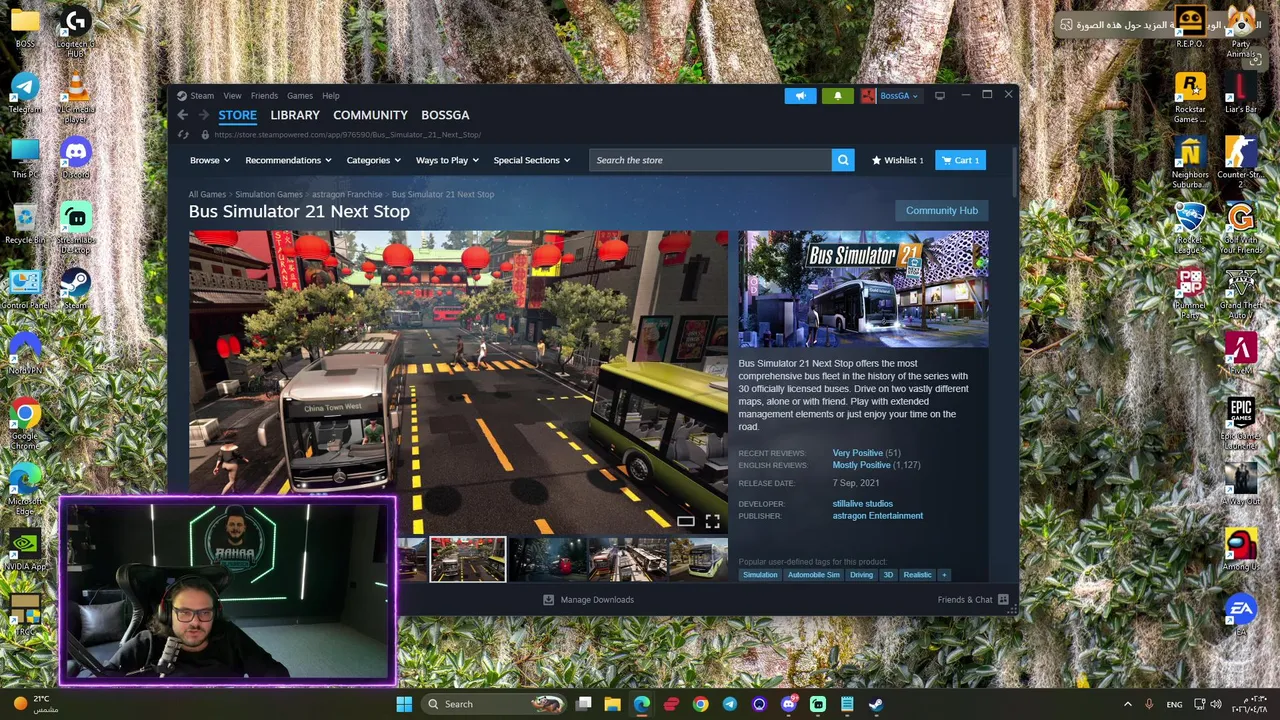Select the Automobile Sim tag
1280x720 pixels.
click(814, 575)
